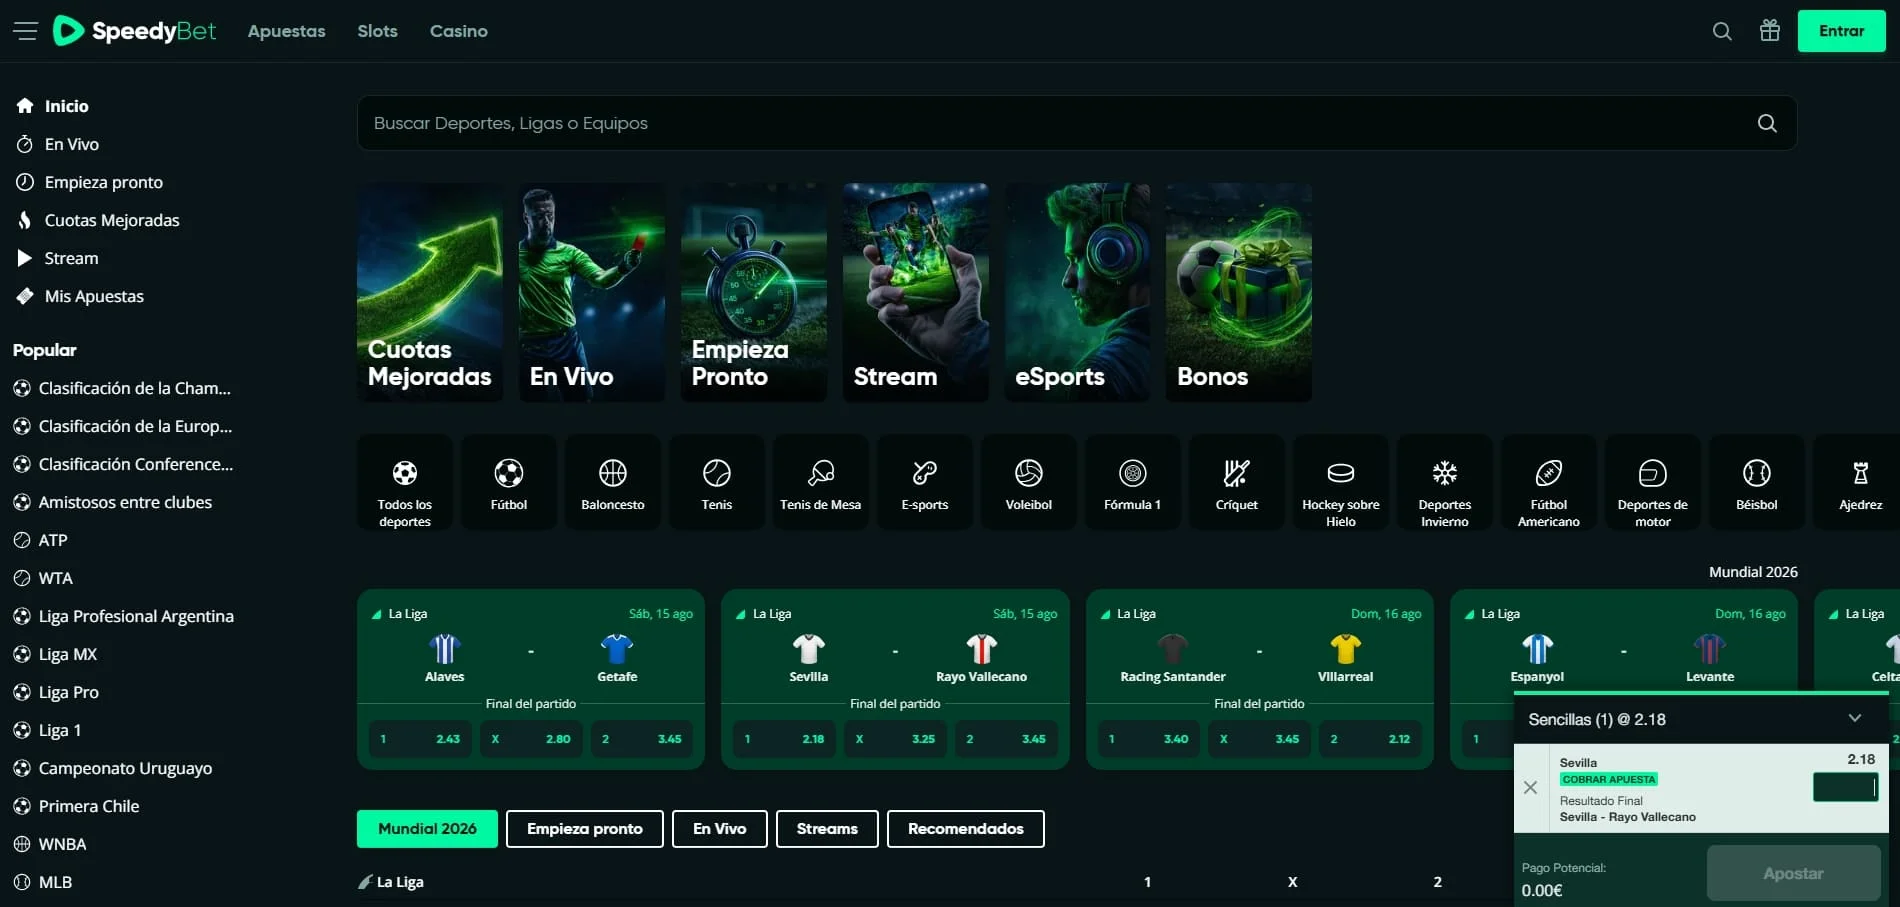
Task: Open MLB in Popular list
Action: point(43,882)
